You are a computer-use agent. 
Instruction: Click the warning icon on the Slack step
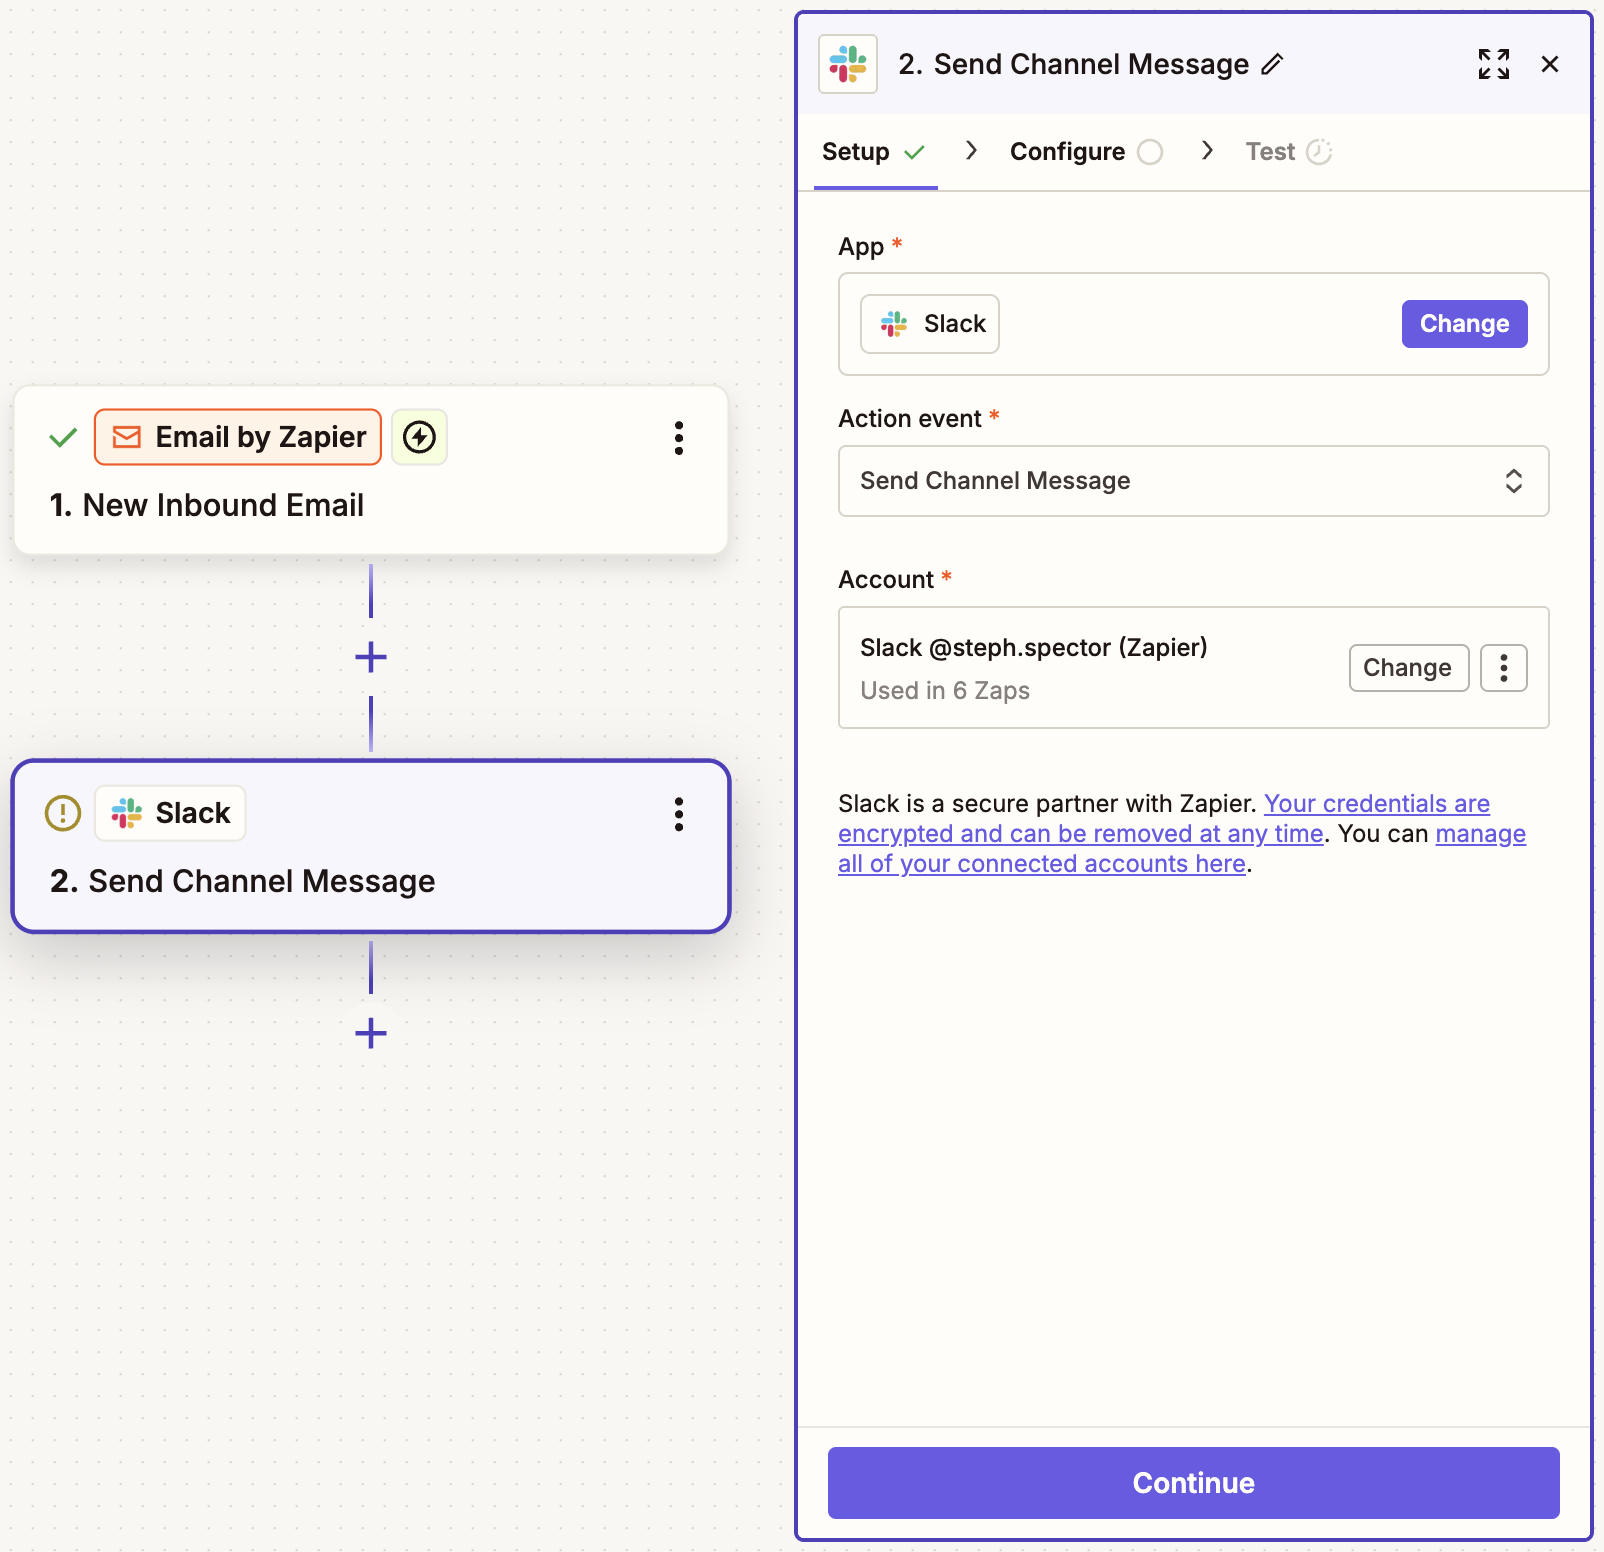(x=62, y=813)
